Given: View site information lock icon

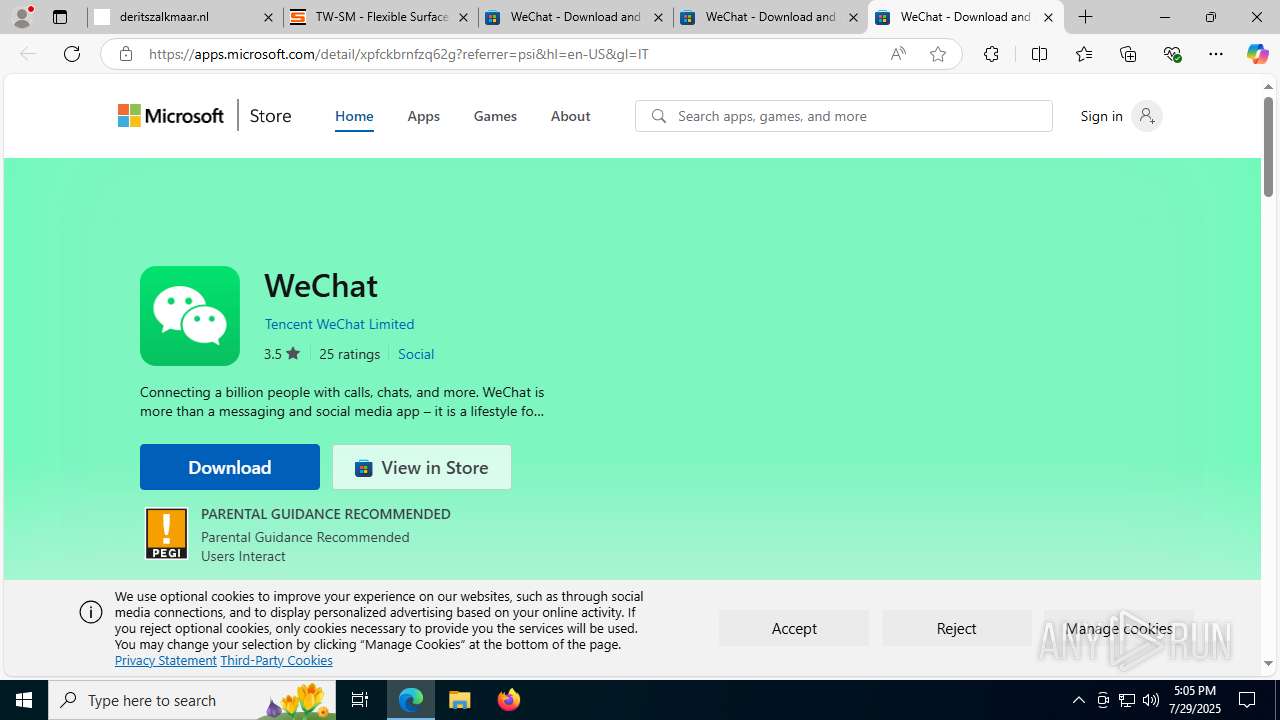Looking at the screenshot, I should coord(126,54).
